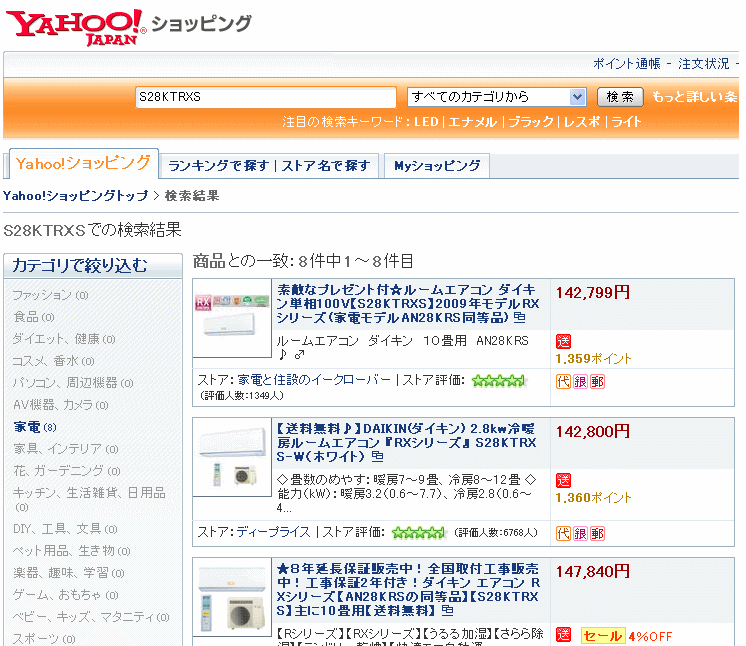Open the second product thumbnail, white aircon

click(x=232, y=457)
